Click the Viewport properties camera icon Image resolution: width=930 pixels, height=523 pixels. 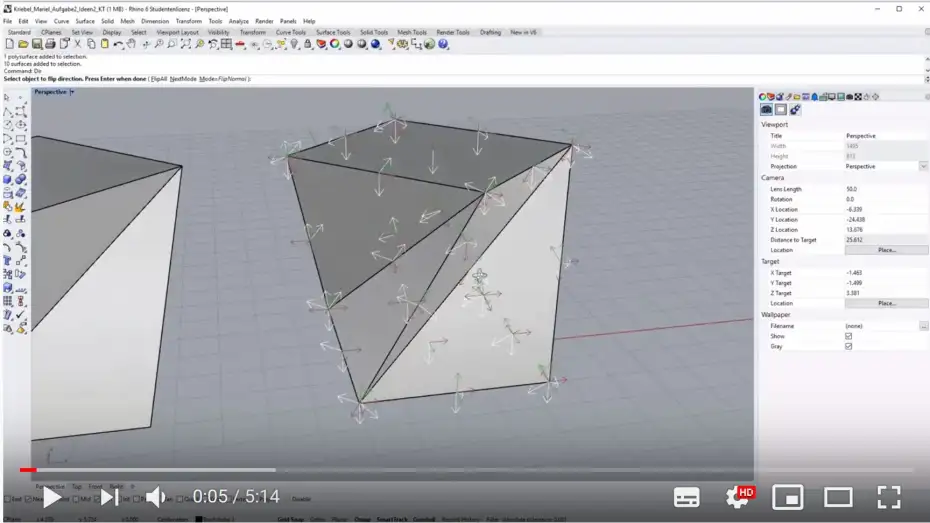pos(766,110)
